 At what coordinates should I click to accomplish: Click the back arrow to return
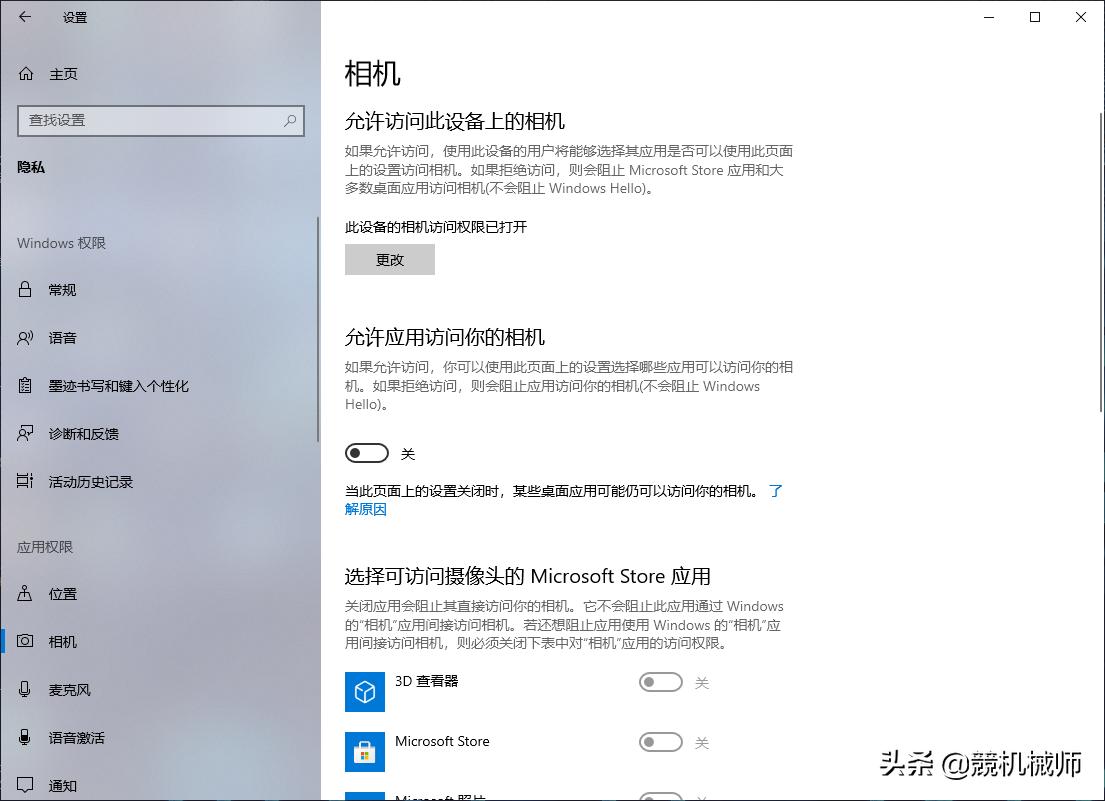(24, 17)
